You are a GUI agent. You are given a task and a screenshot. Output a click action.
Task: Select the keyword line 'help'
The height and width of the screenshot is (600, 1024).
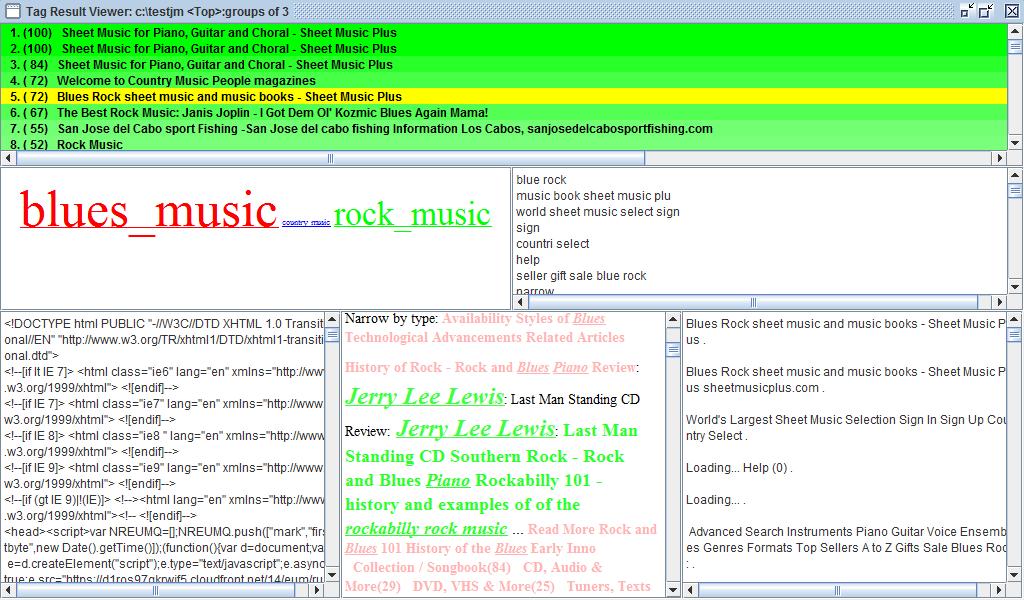pyautogui.click(x=528, y=260)
